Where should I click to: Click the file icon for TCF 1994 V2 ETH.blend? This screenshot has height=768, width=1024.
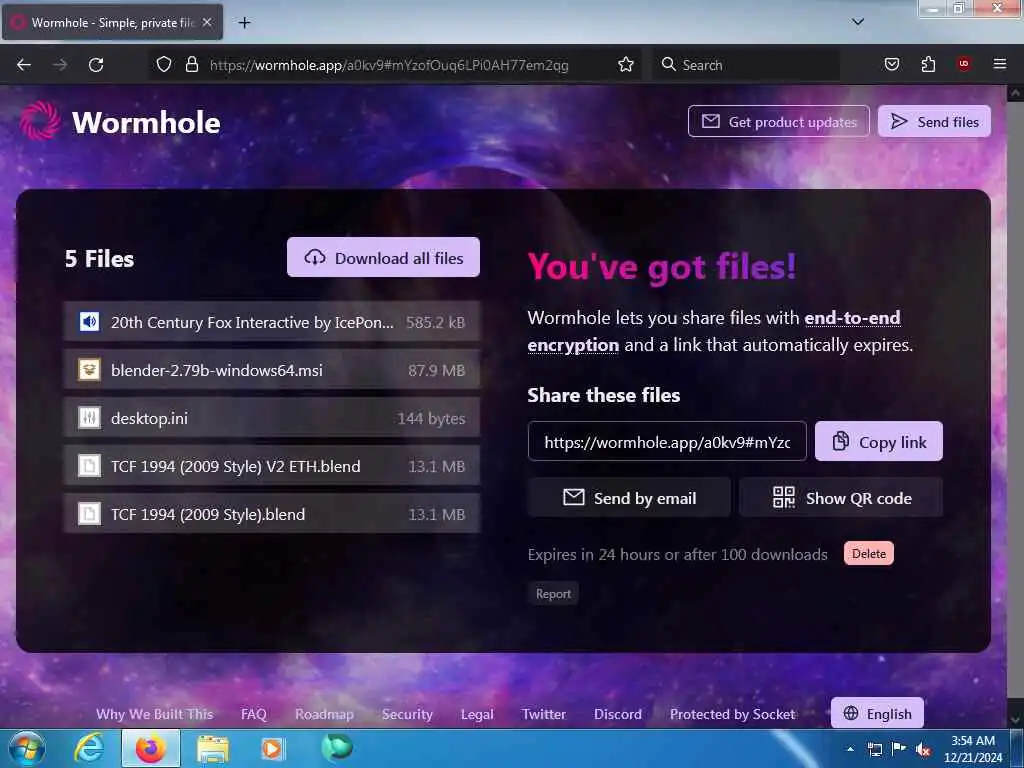click(x=89, y=466)
